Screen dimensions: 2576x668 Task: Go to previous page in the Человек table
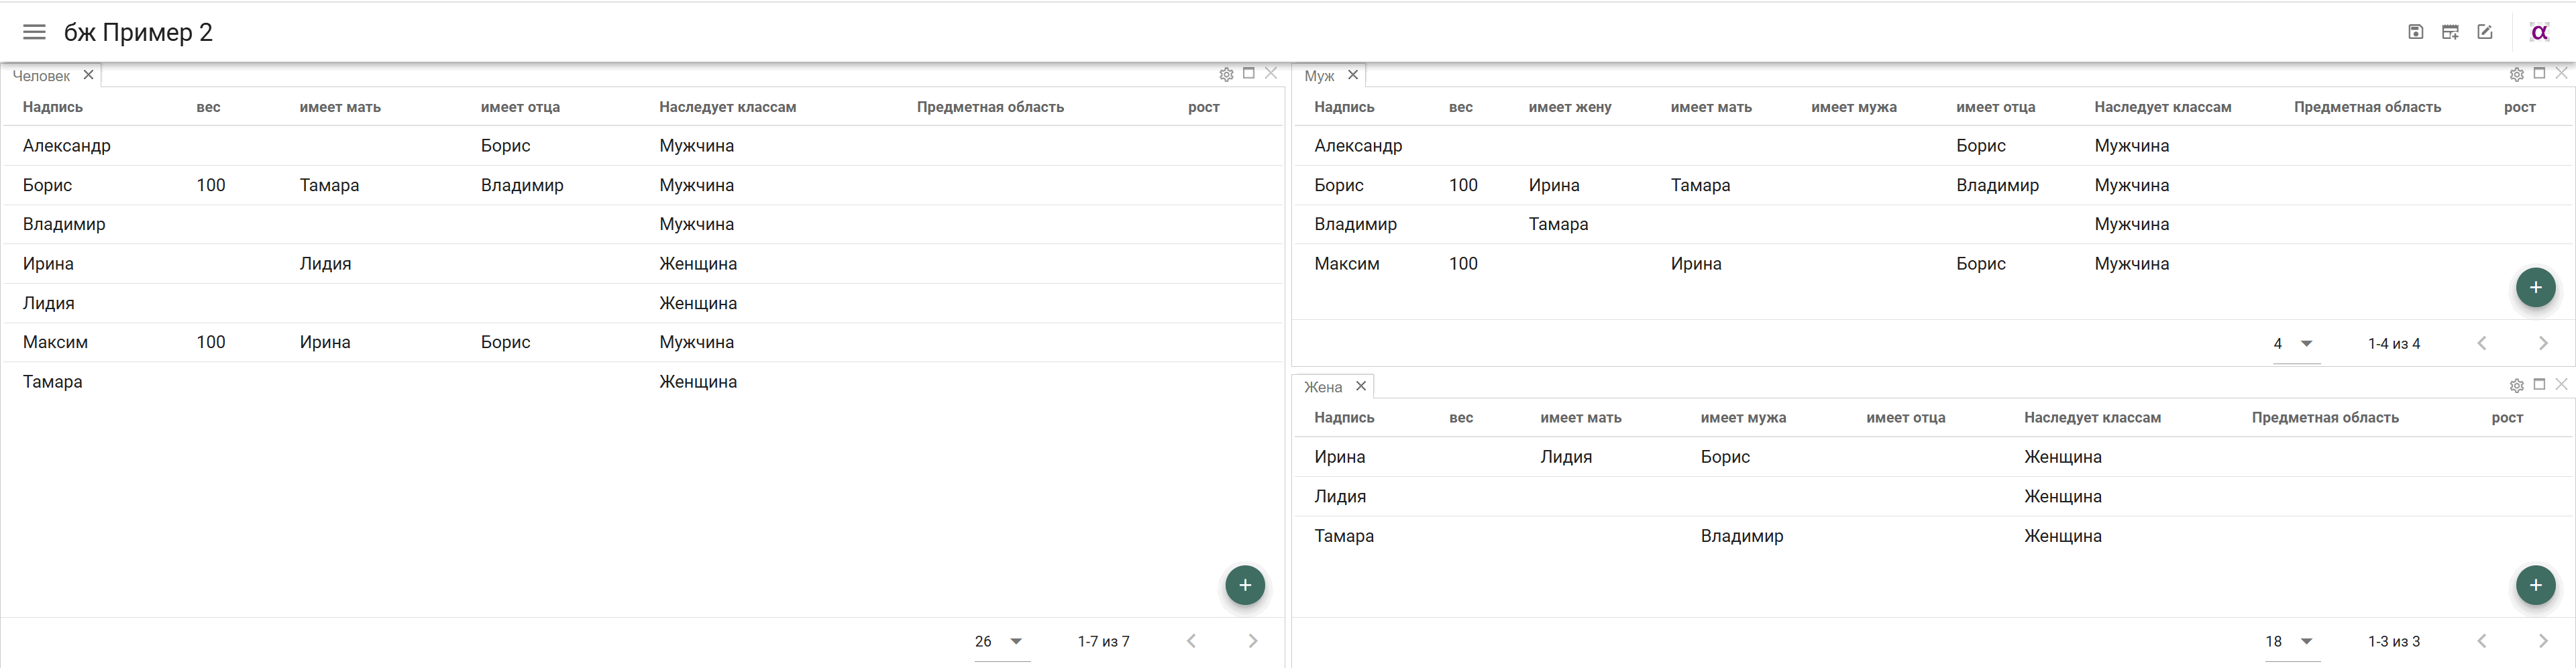(x=1191, y=641)
